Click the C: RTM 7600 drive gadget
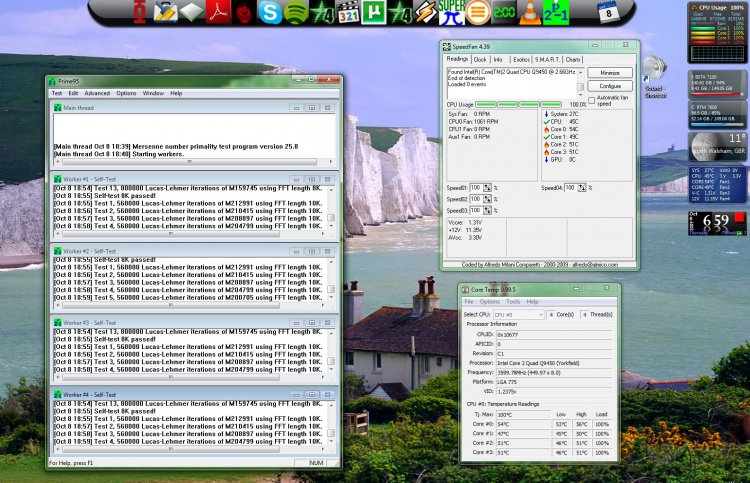Image resolution: width=750 pixels, height=483 pixels. 717,114
